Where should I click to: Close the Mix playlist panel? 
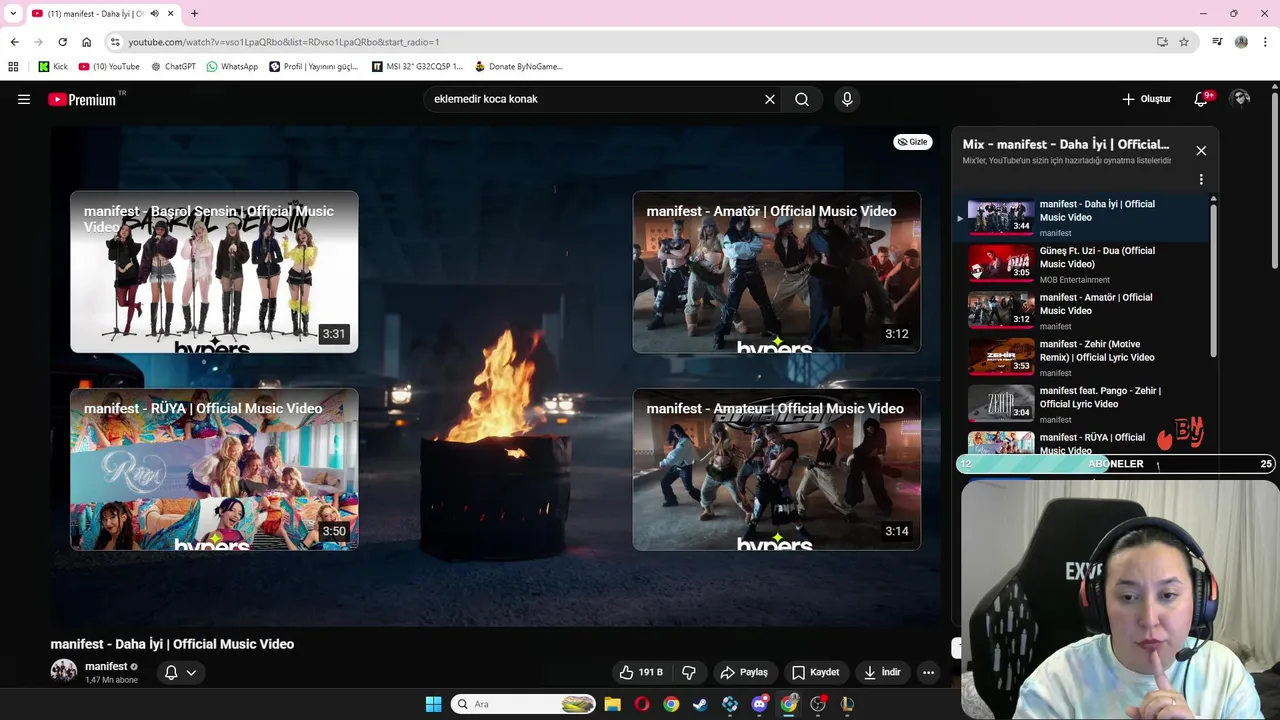click(x=1201, y=150)
